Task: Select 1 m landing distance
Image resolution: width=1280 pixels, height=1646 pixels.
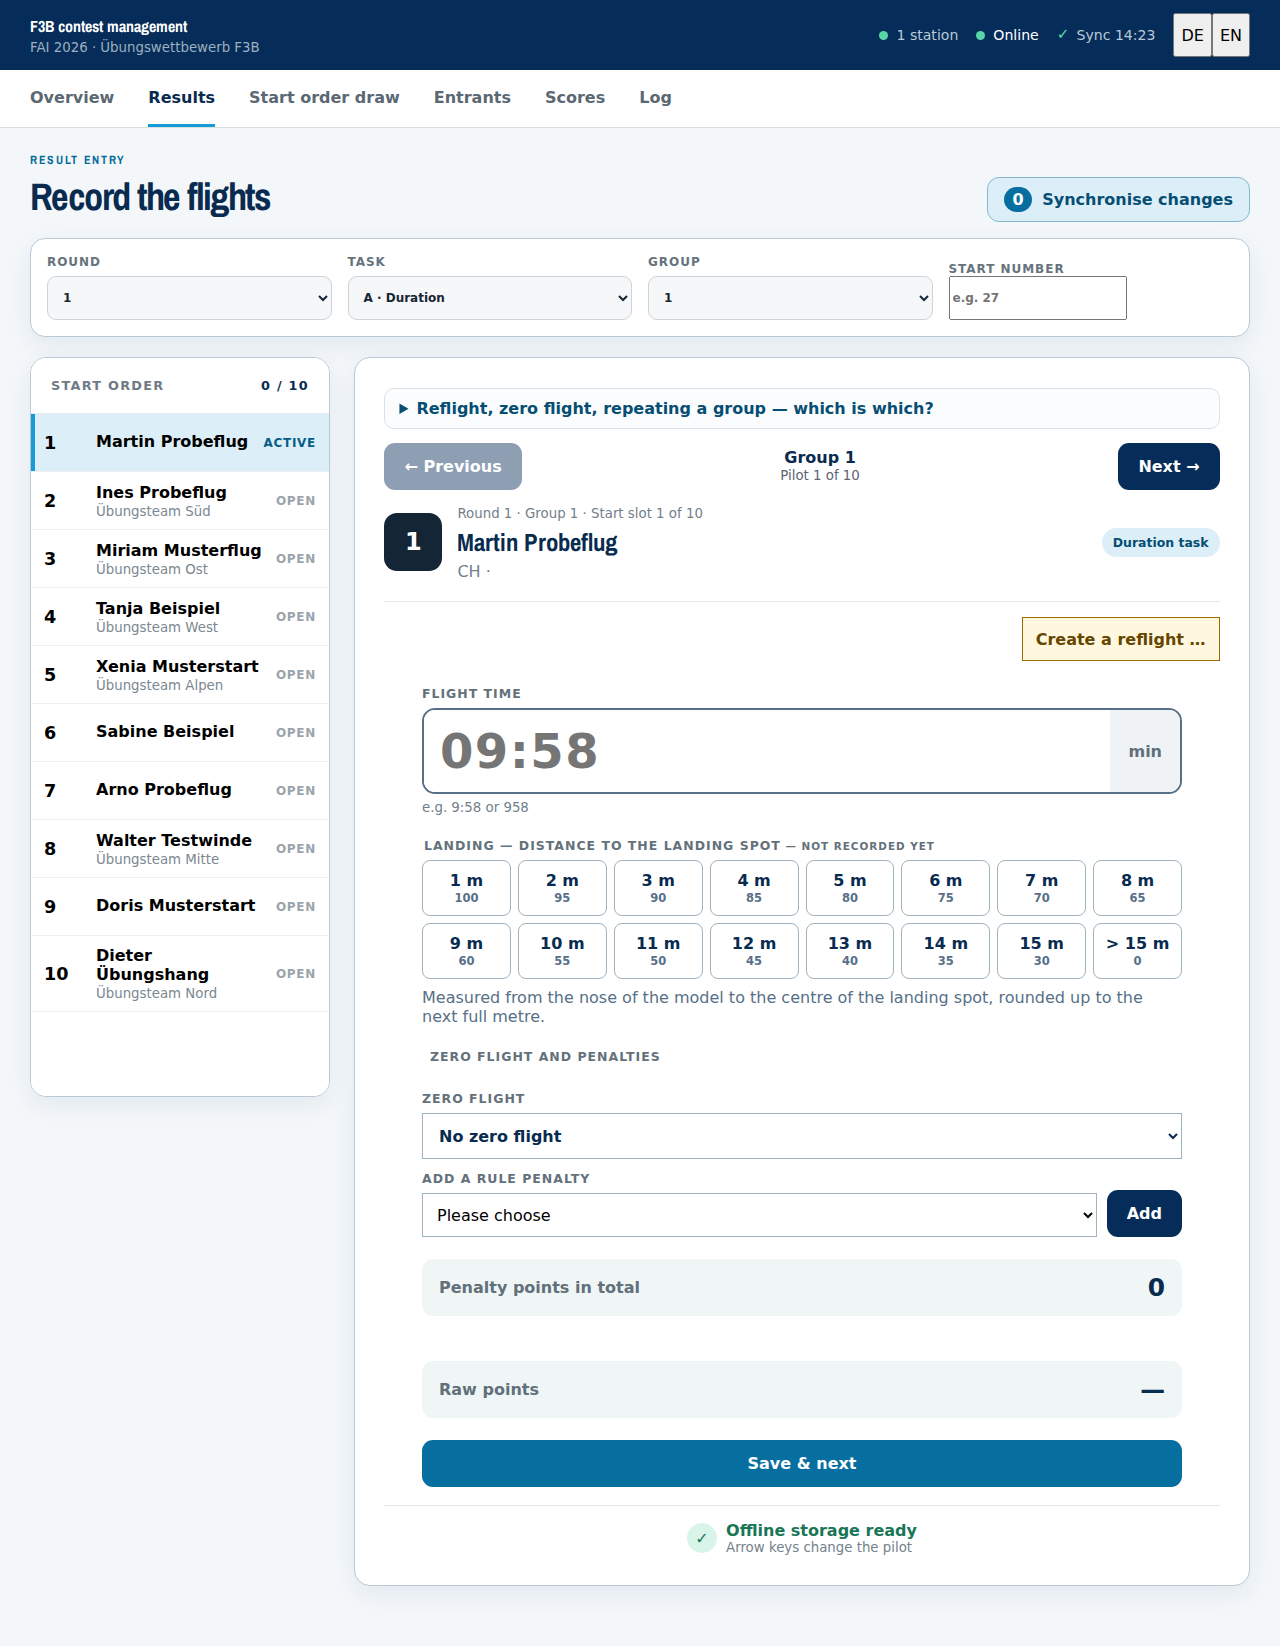Action: [x=466, y=888]
